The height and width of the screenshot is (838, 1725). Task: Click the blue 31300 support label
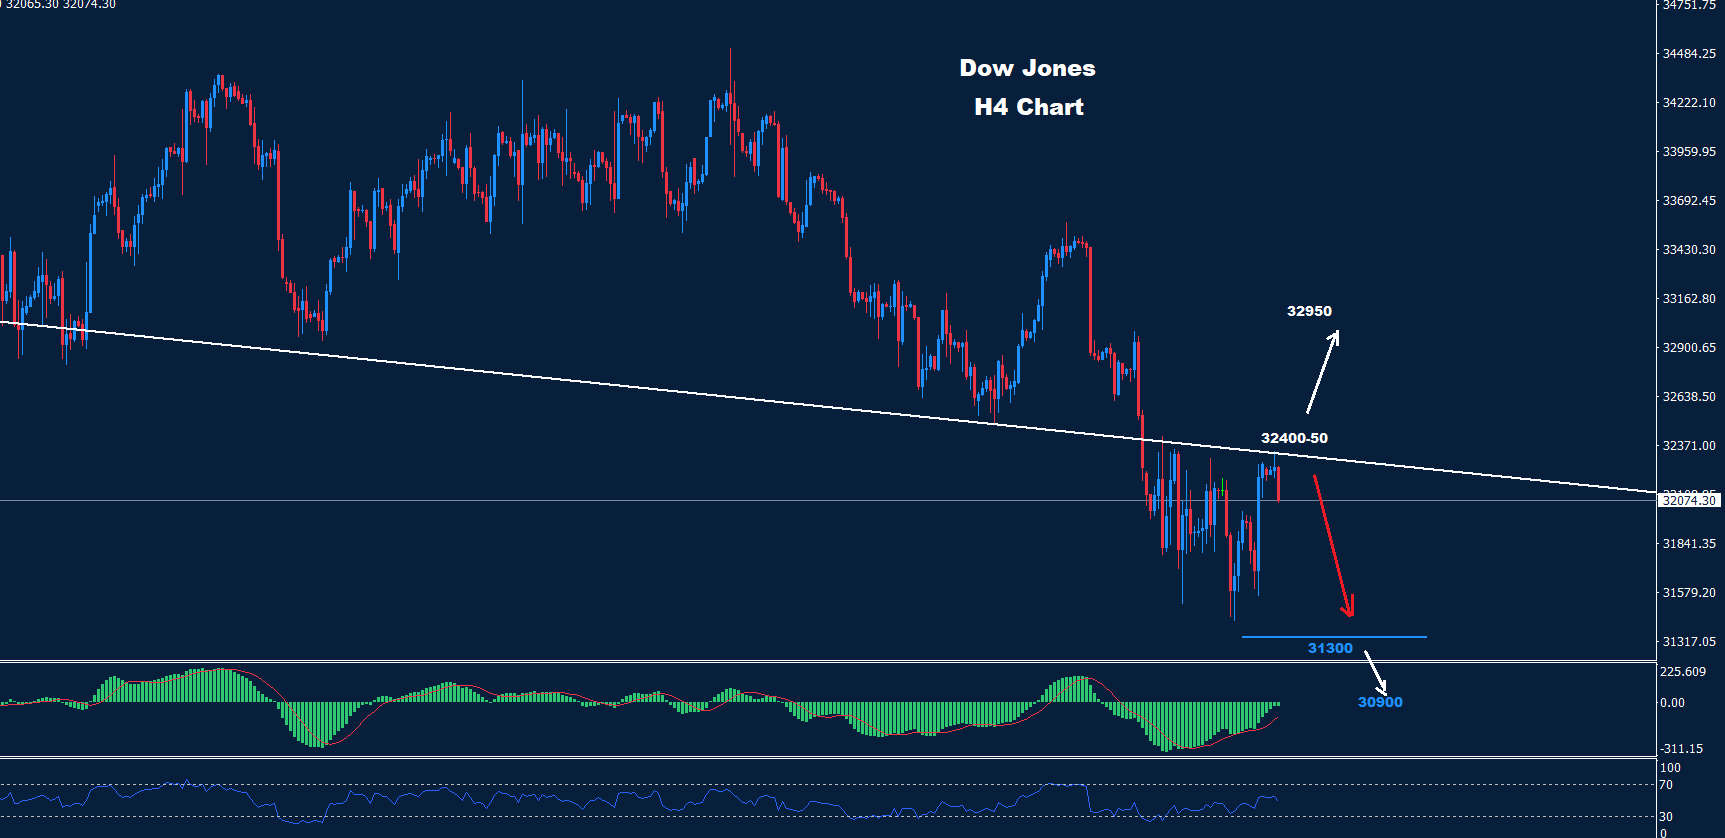pos(1330,648)
